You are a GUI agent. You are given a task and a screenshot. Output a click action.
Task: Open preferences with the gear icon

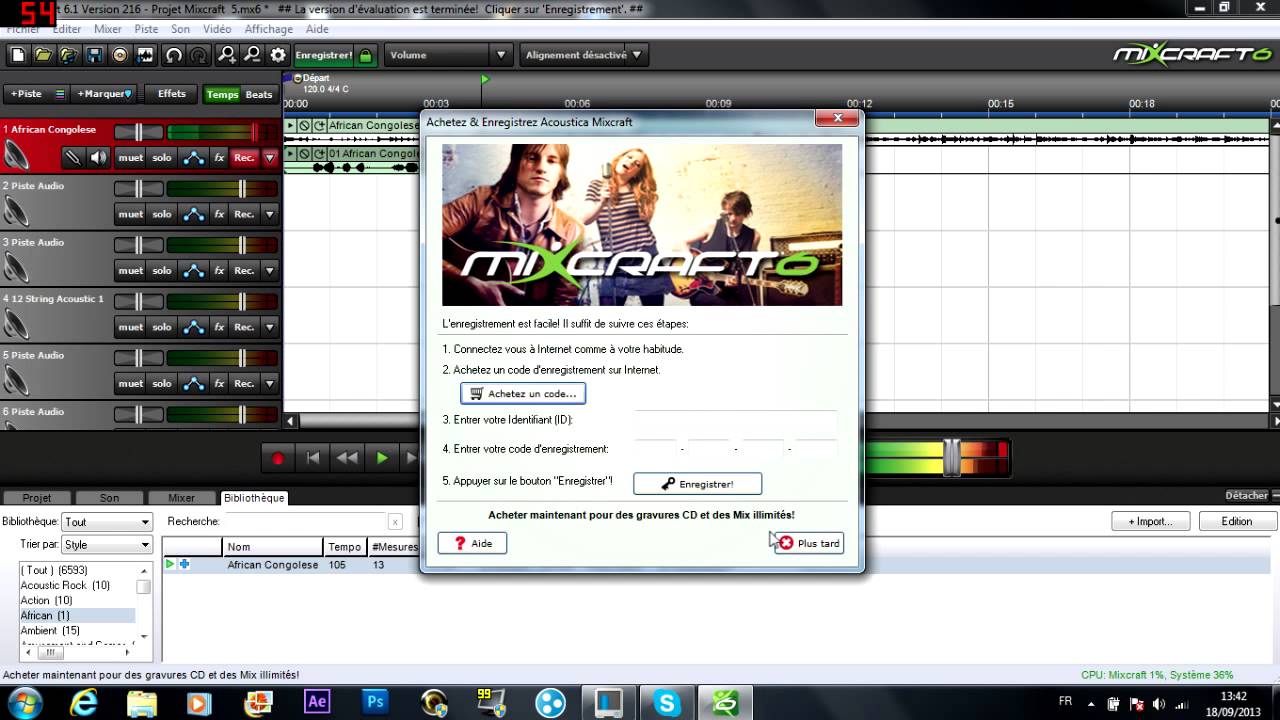tap(278, 55)
